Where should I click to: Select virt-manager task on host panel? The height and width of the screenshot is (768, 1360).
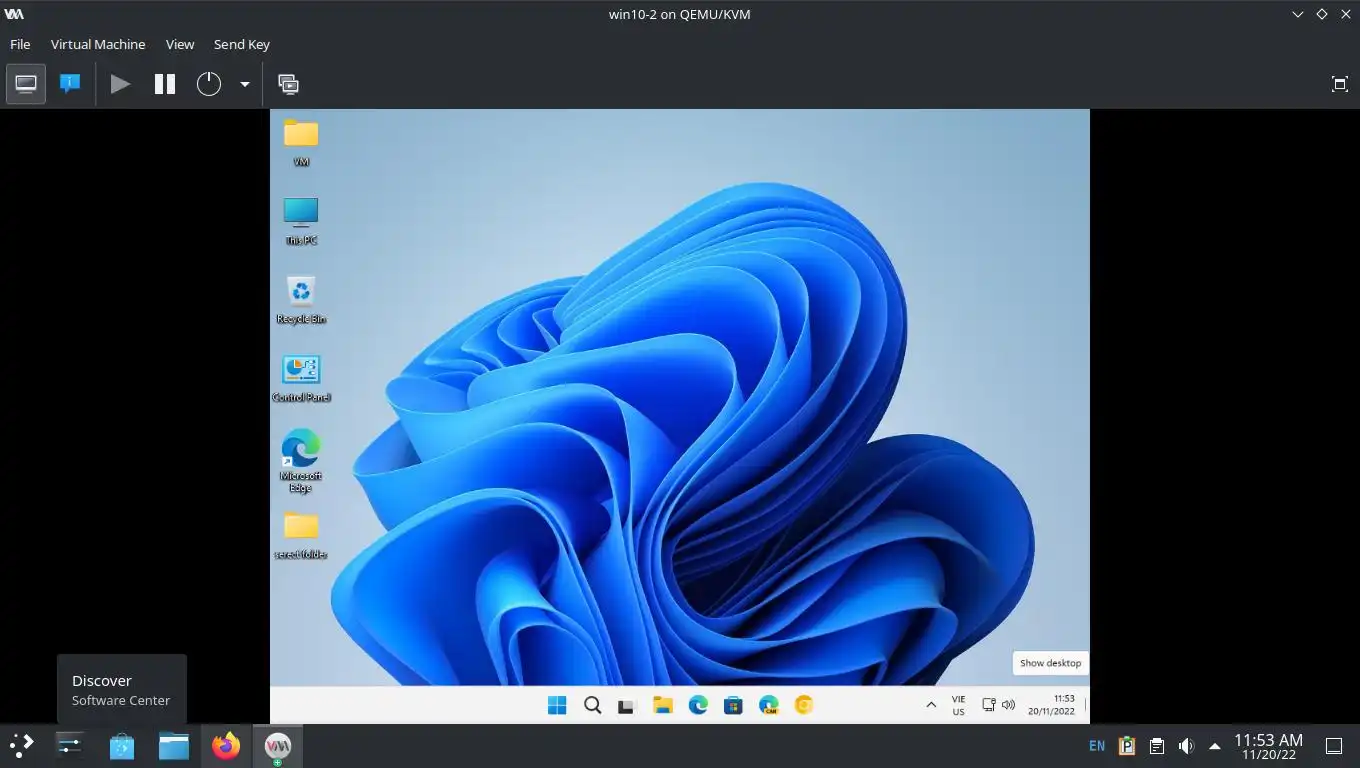[x=277, y=745]
